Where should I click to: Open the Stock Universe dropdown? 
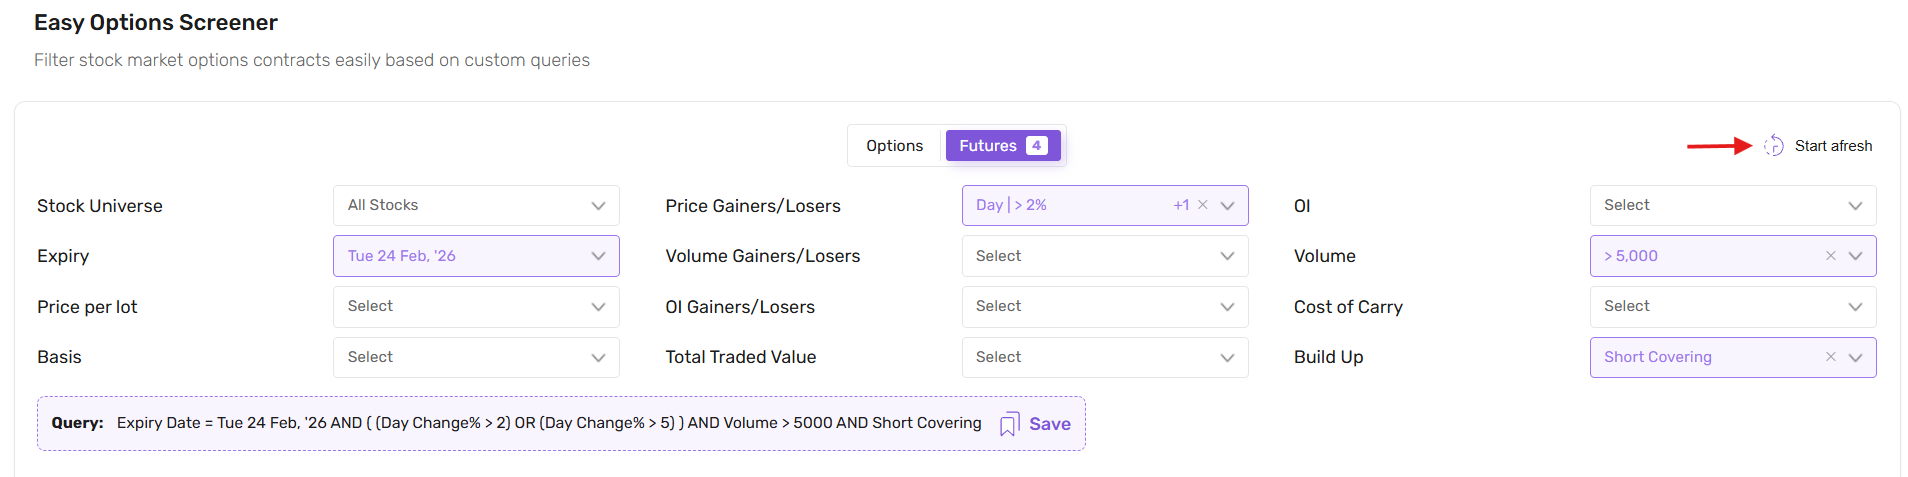tap(476, 205)
